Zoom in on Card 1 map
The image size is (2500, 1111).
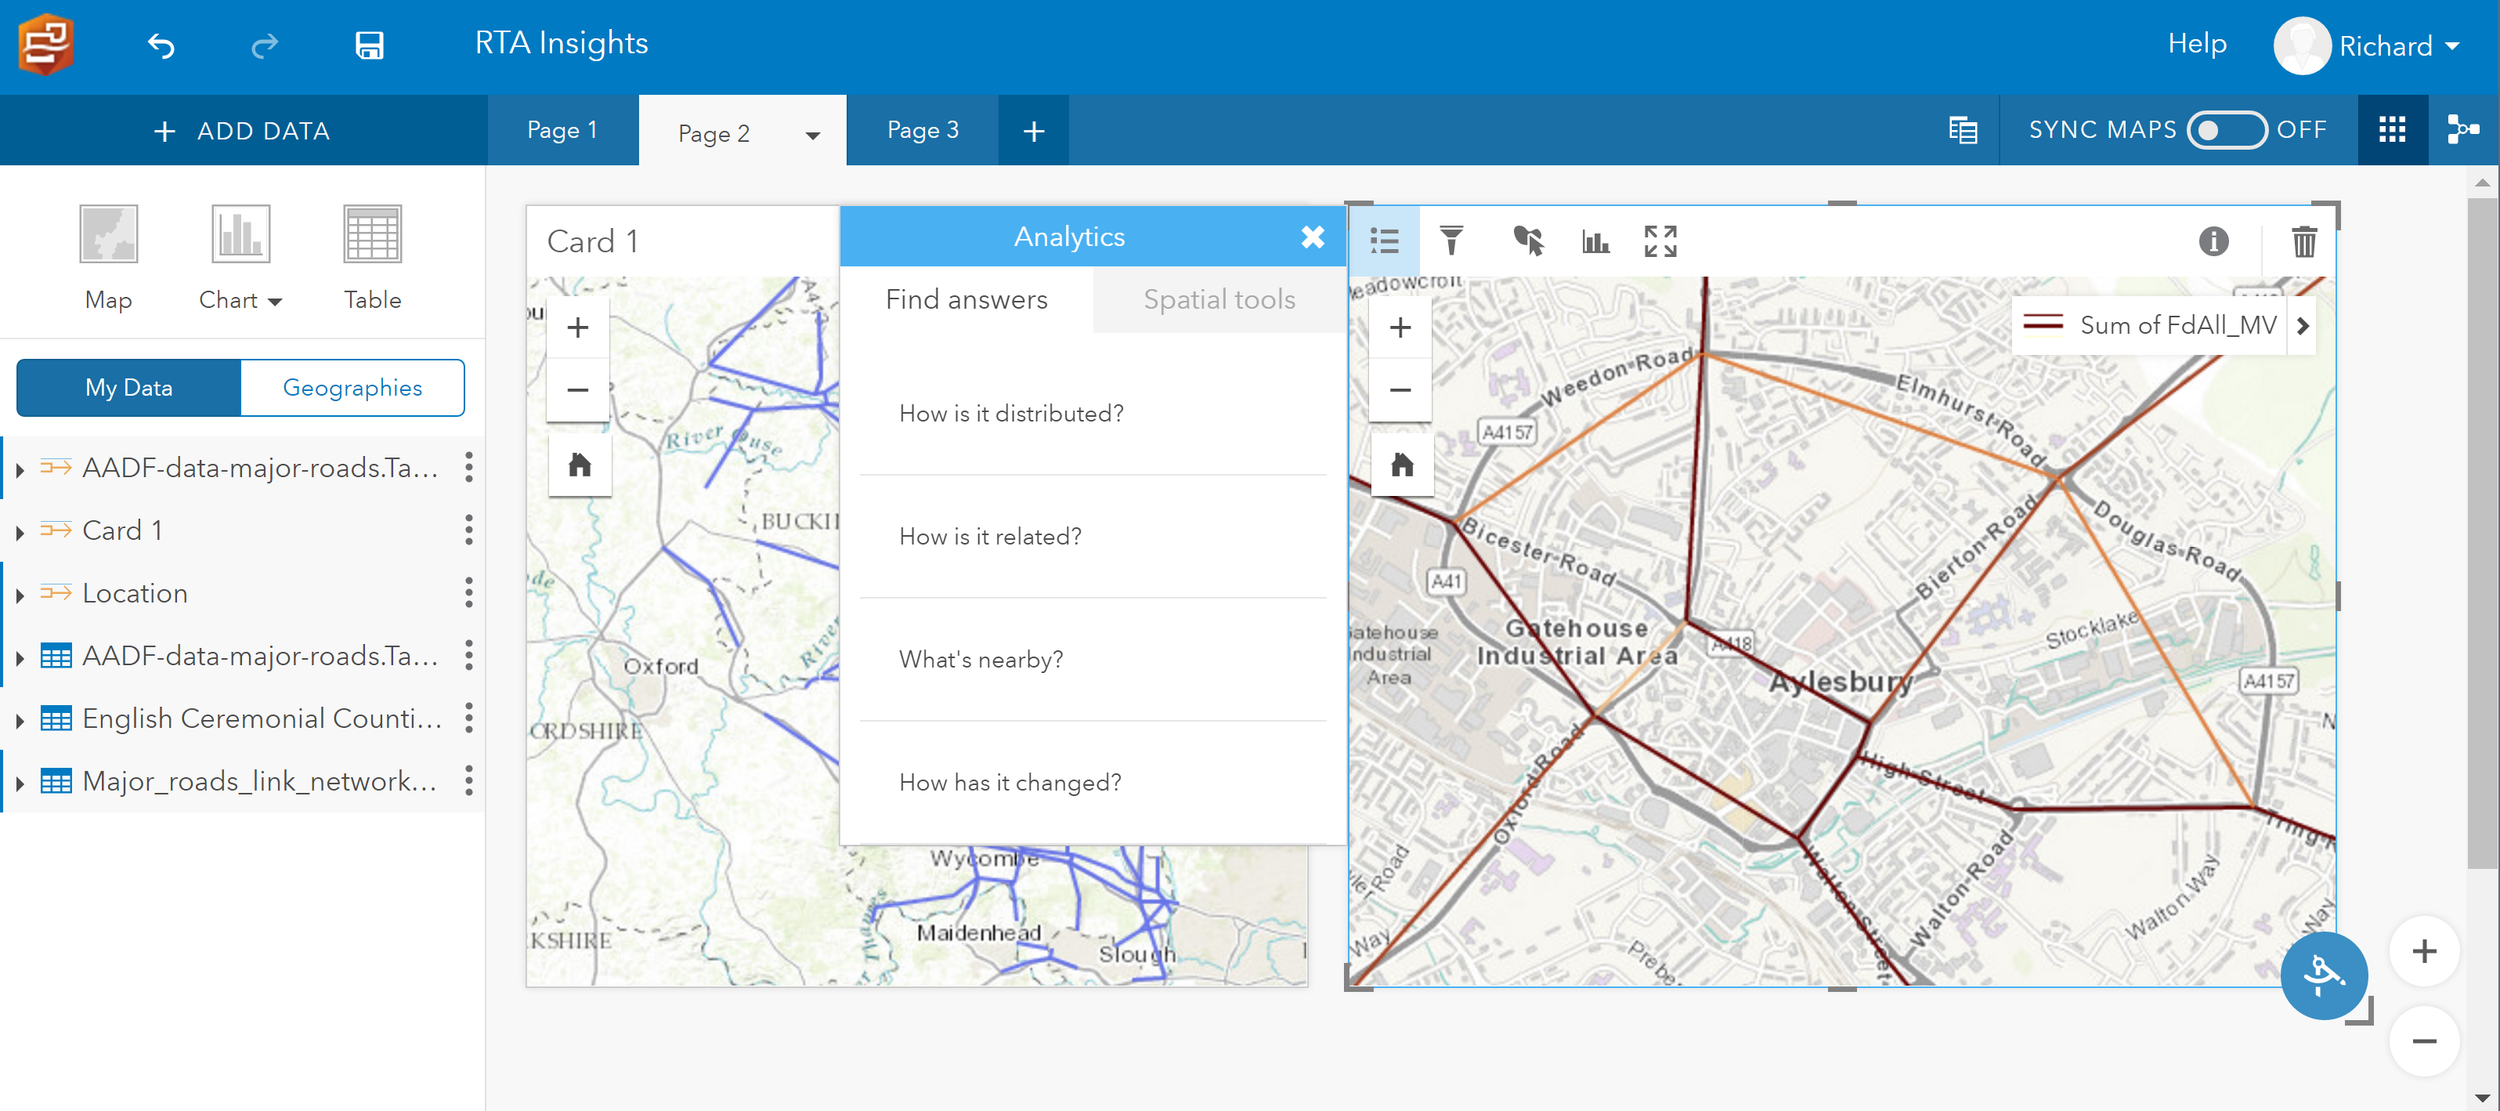(578, 327)
